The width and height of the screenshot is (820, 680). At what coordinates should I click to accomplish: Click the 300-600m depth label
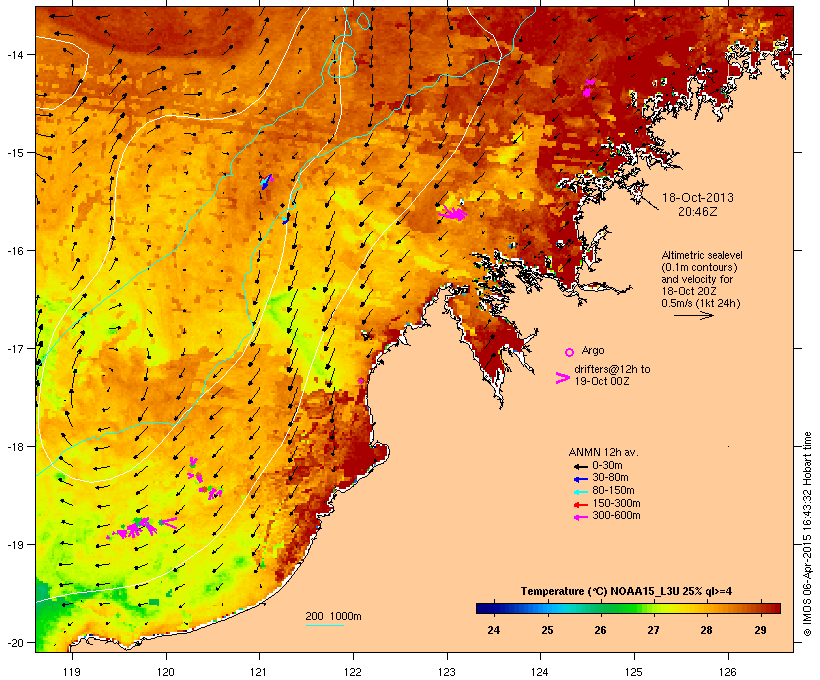coord(616,516)
